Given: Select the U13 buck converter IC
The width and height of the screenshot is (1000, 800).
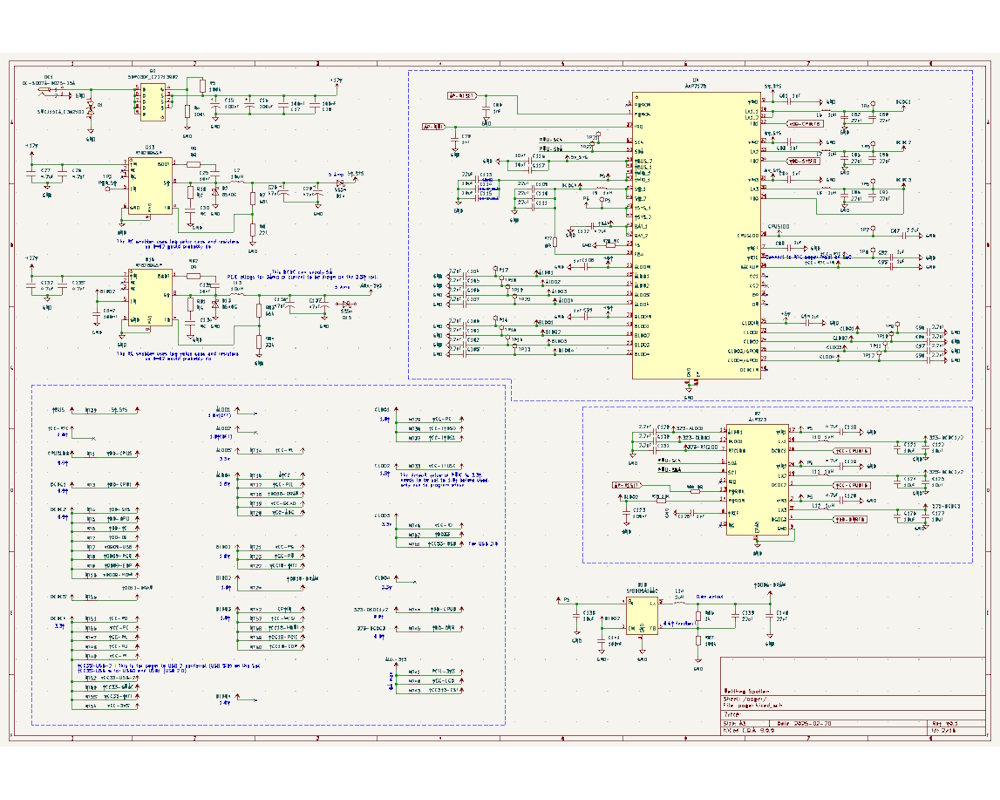Looking at the screenshot, I should point(149,185).
